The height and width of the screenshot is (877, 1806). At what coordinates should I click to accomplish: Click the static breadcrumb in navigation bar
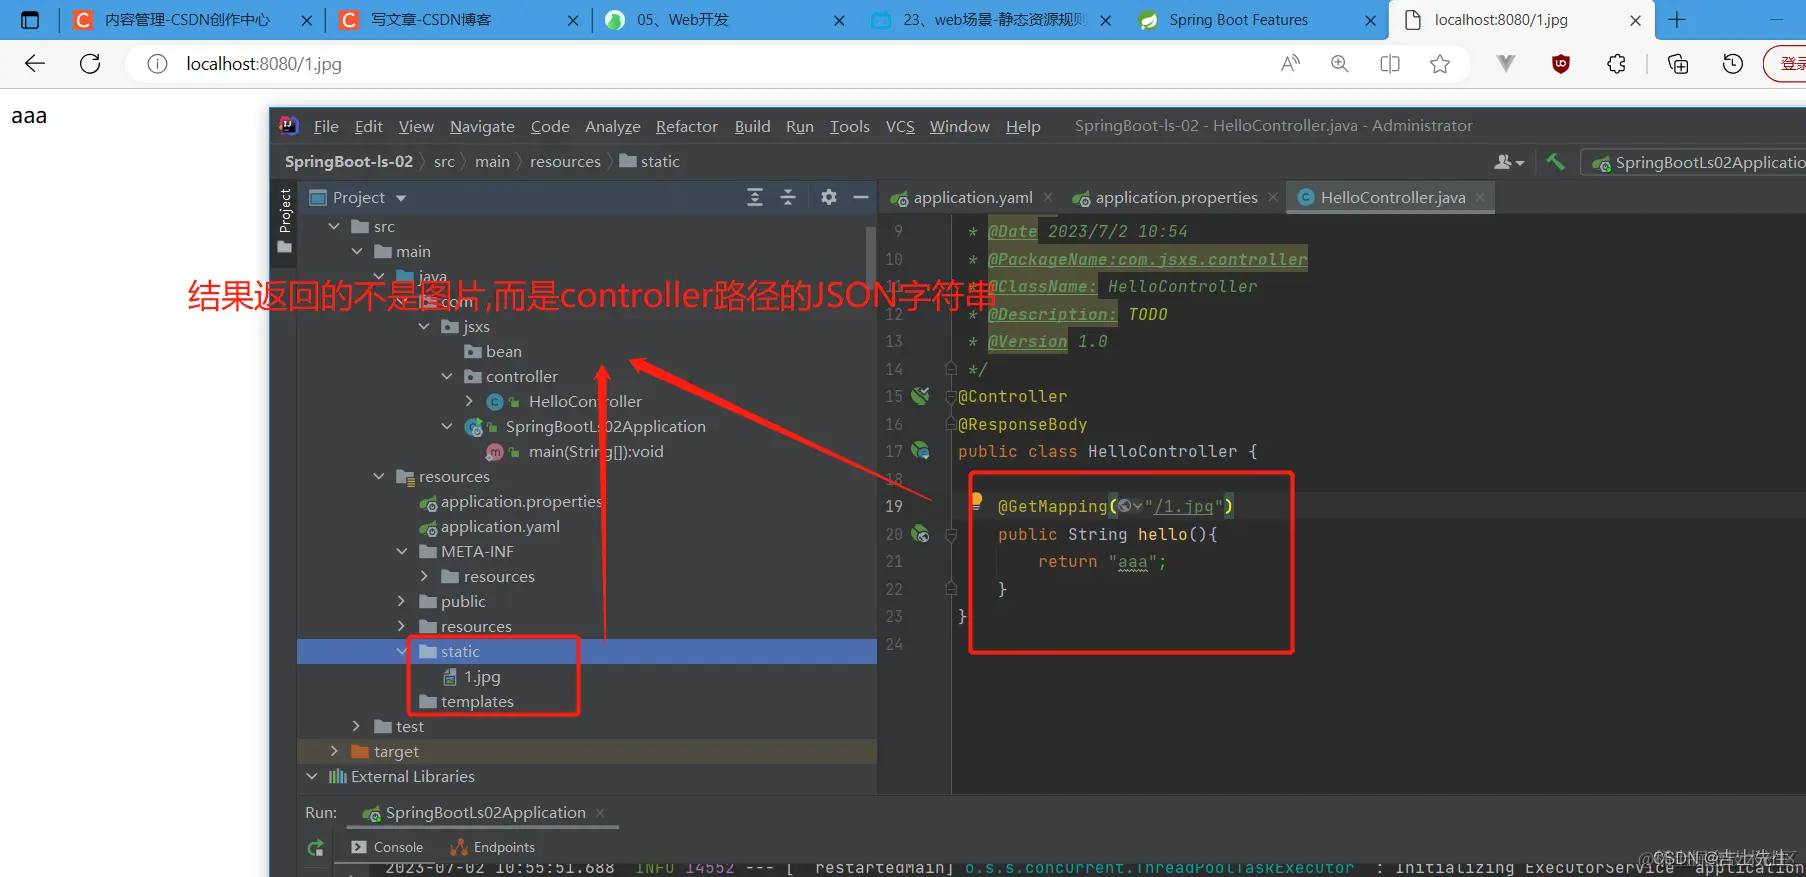[650, 161]
